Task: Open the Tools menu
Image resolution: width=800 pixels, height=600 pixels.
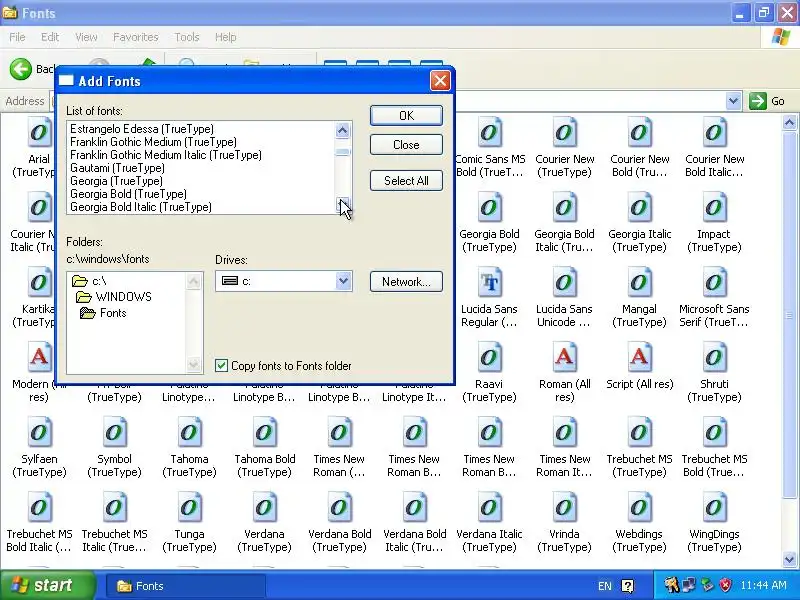Action: pos(187,37)
